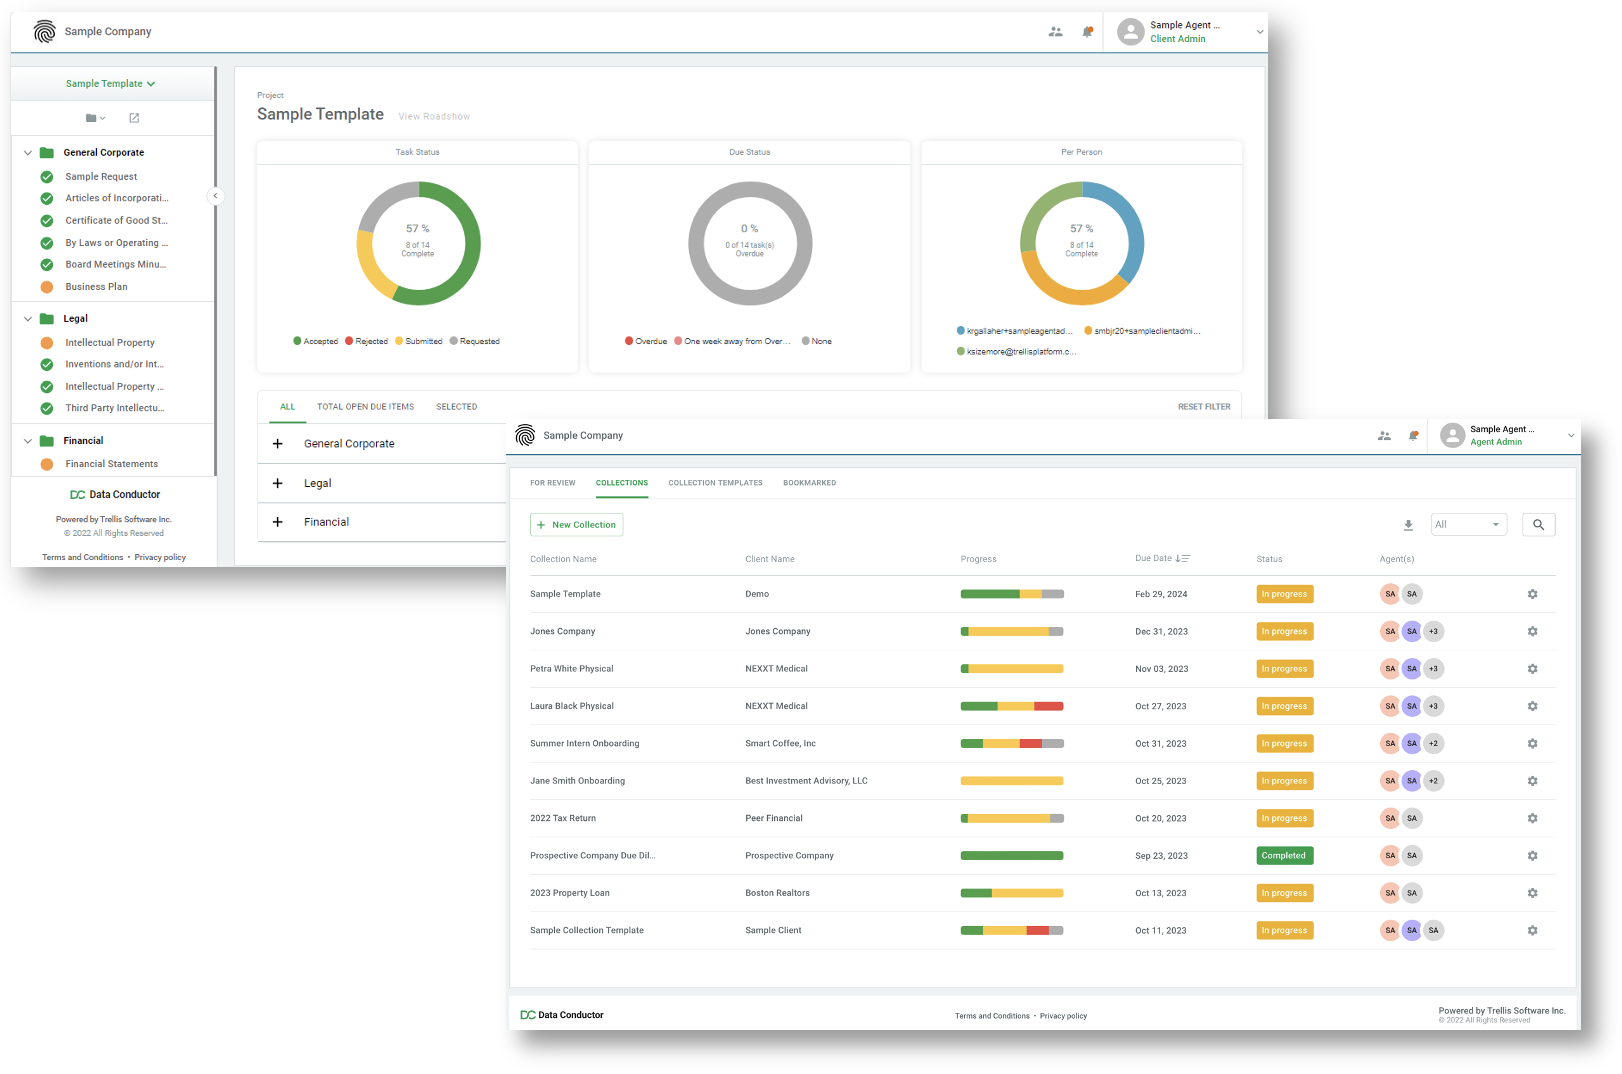Click the orange status circle beside Business Plan

(x=47, y=287)
